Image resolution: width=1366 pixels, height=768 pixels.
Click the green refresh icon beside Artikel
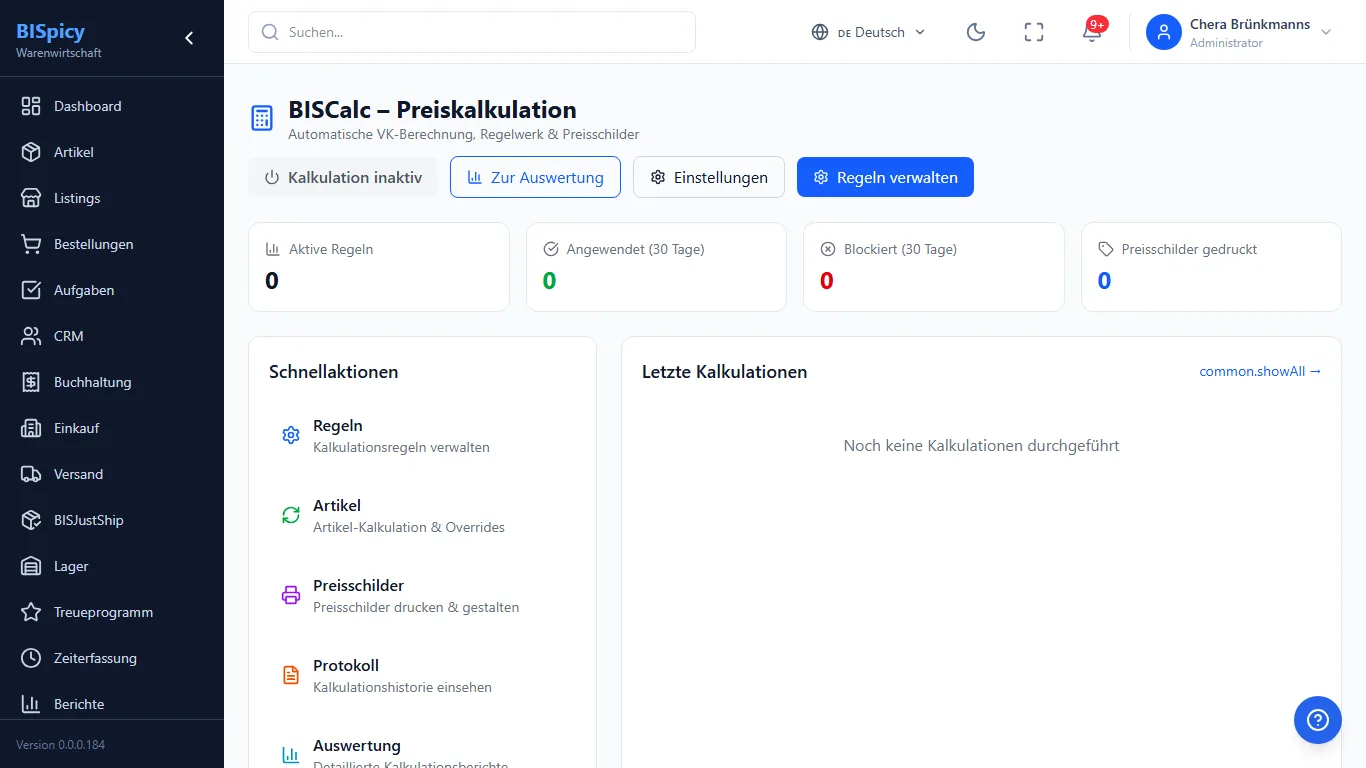coord(291,515)
